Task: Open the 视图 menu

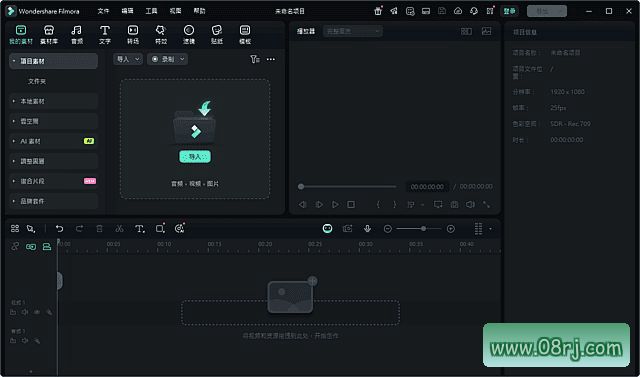Action: (176, 11)
